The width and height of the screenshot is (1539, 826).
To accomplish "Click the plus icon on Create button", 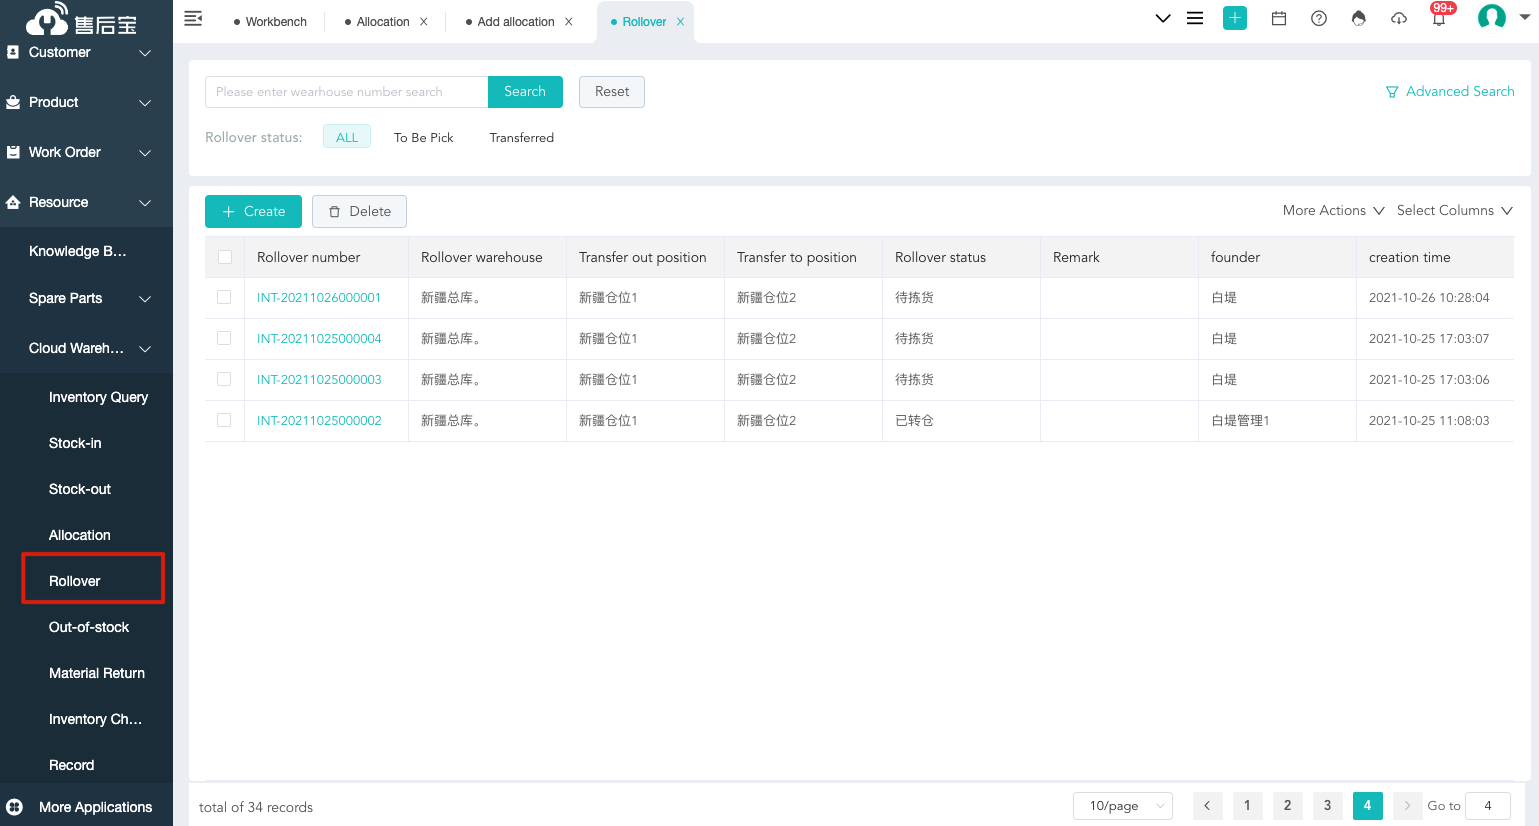I will point(229,212).
